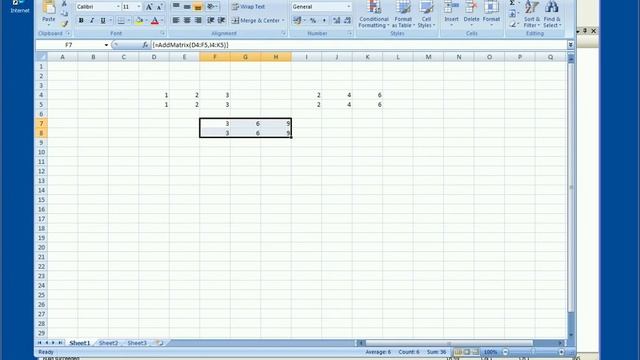This screenshot has height=360, width=640.
Task: Click the Accounting Number Format icon
Action: pyautogui.click(x=297, y=20)
